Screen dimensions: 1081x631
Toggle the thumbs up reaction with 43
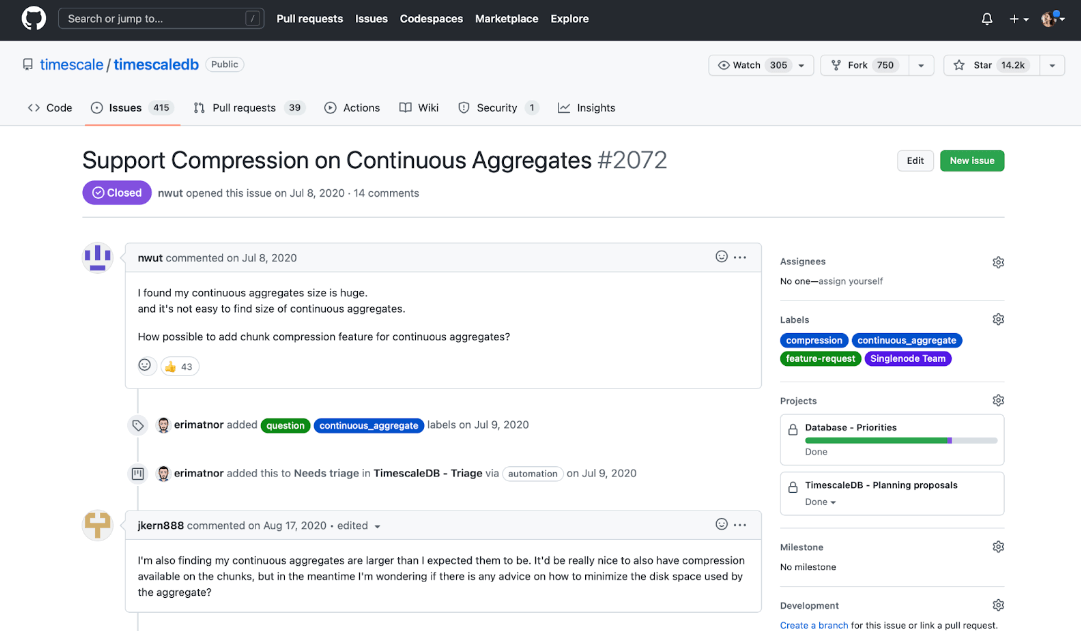[x=180, y=367]
